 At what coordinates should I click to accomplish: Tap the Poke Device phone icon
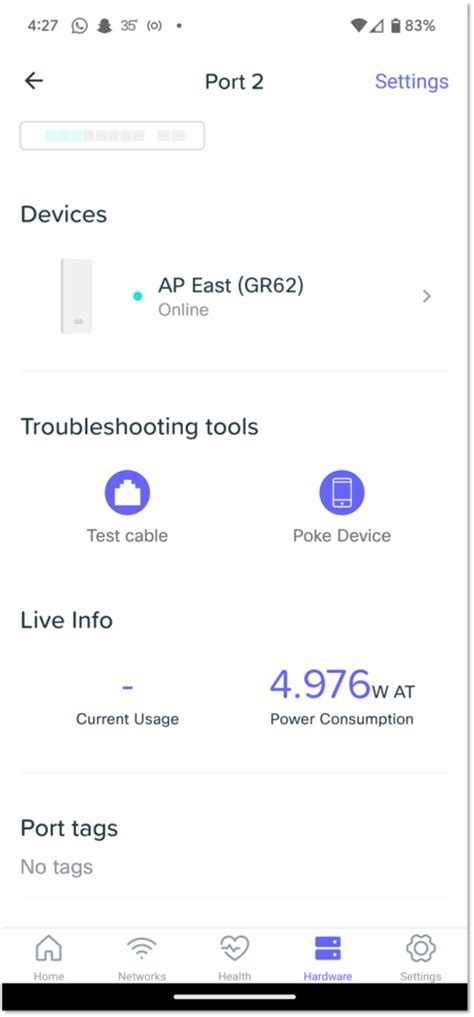coord(342,493)
